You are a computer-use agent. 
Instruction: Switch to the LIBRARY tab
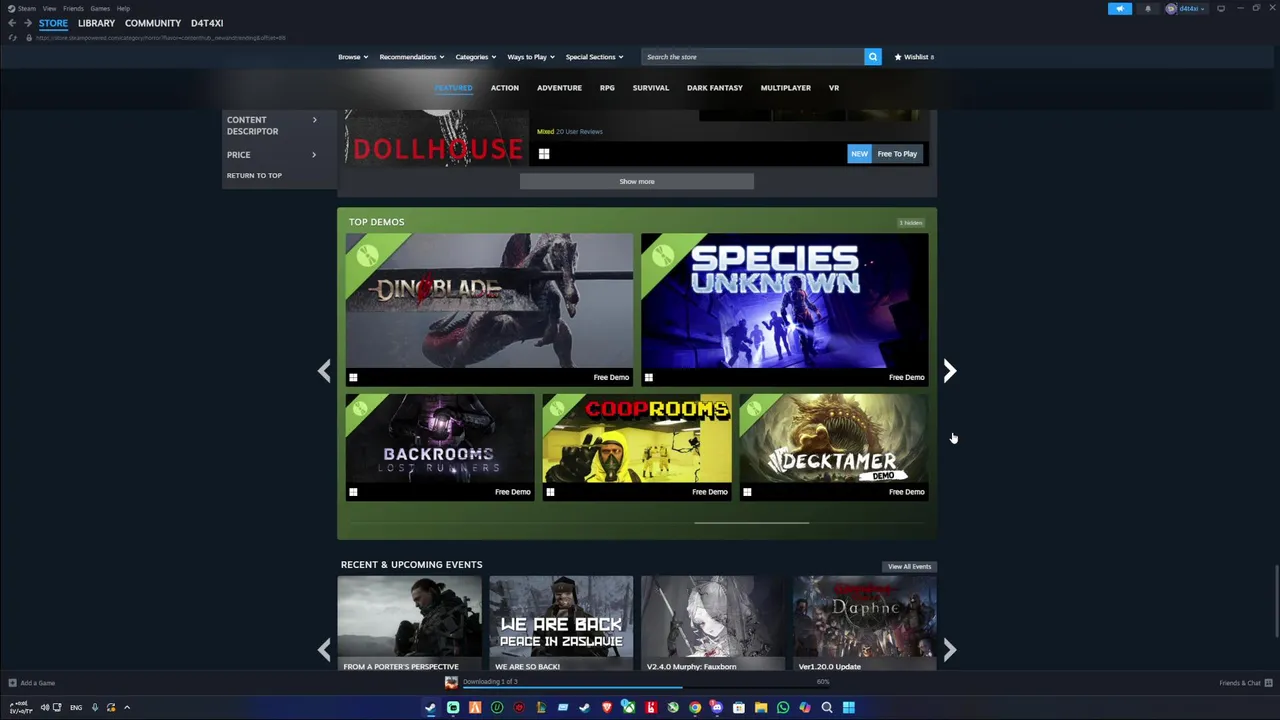[96, 23]
